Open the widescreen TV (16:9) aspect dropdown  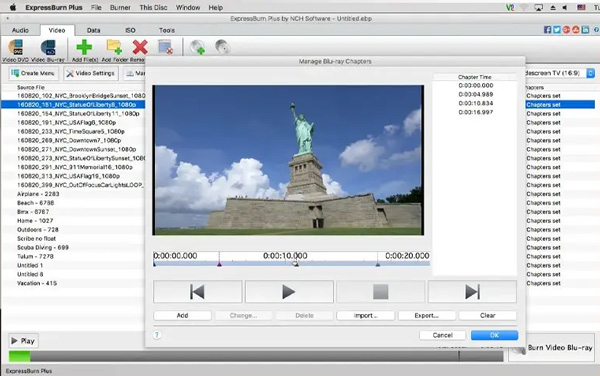590,73
